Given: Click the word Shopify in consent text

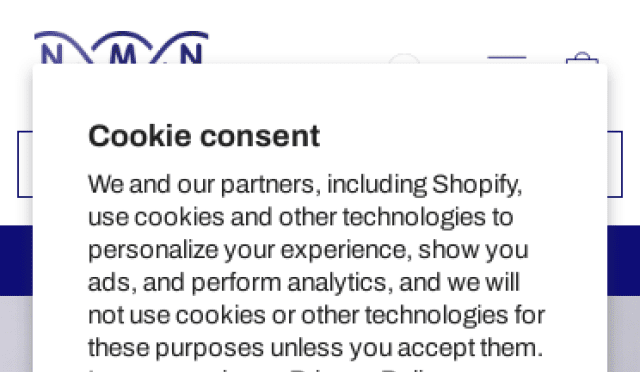Looking at the screenshot, I should pyautogui.click(x=477, y=185).
